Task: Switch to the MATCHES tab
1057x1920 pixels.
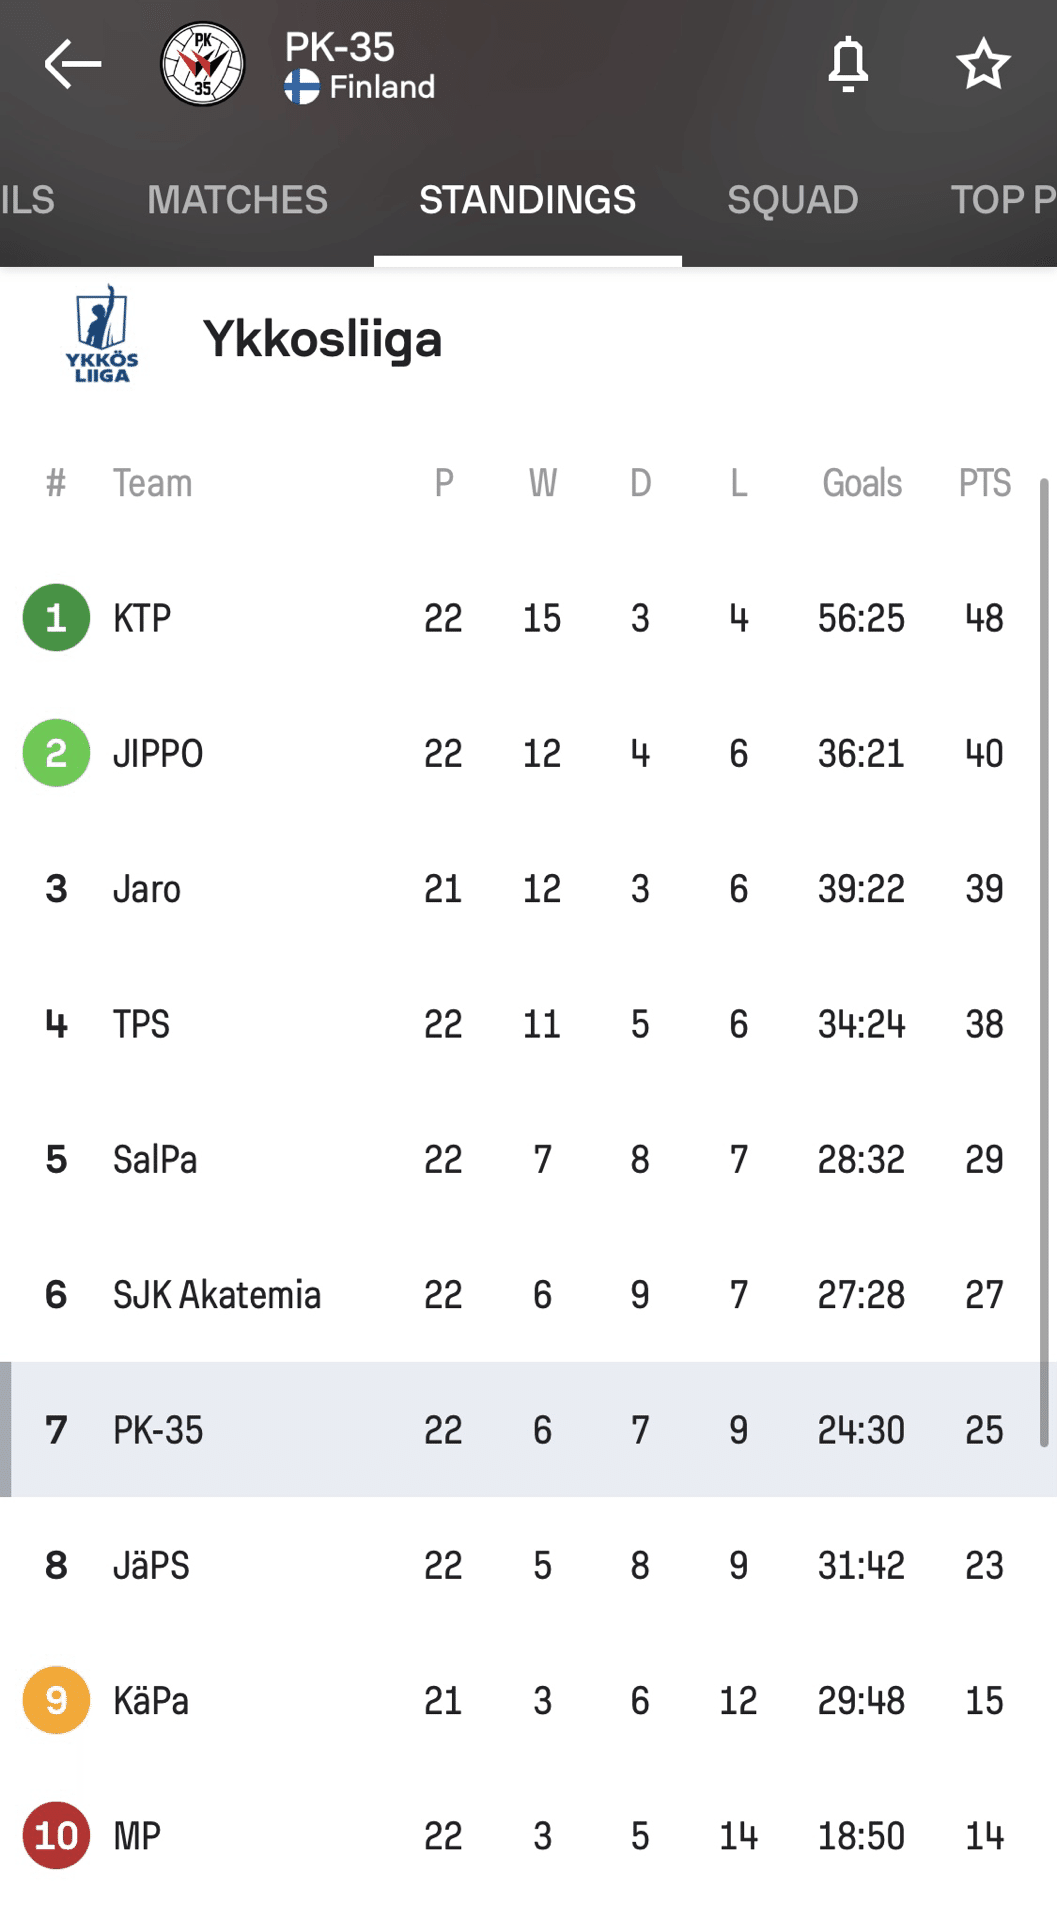Action: click(237, 200)
